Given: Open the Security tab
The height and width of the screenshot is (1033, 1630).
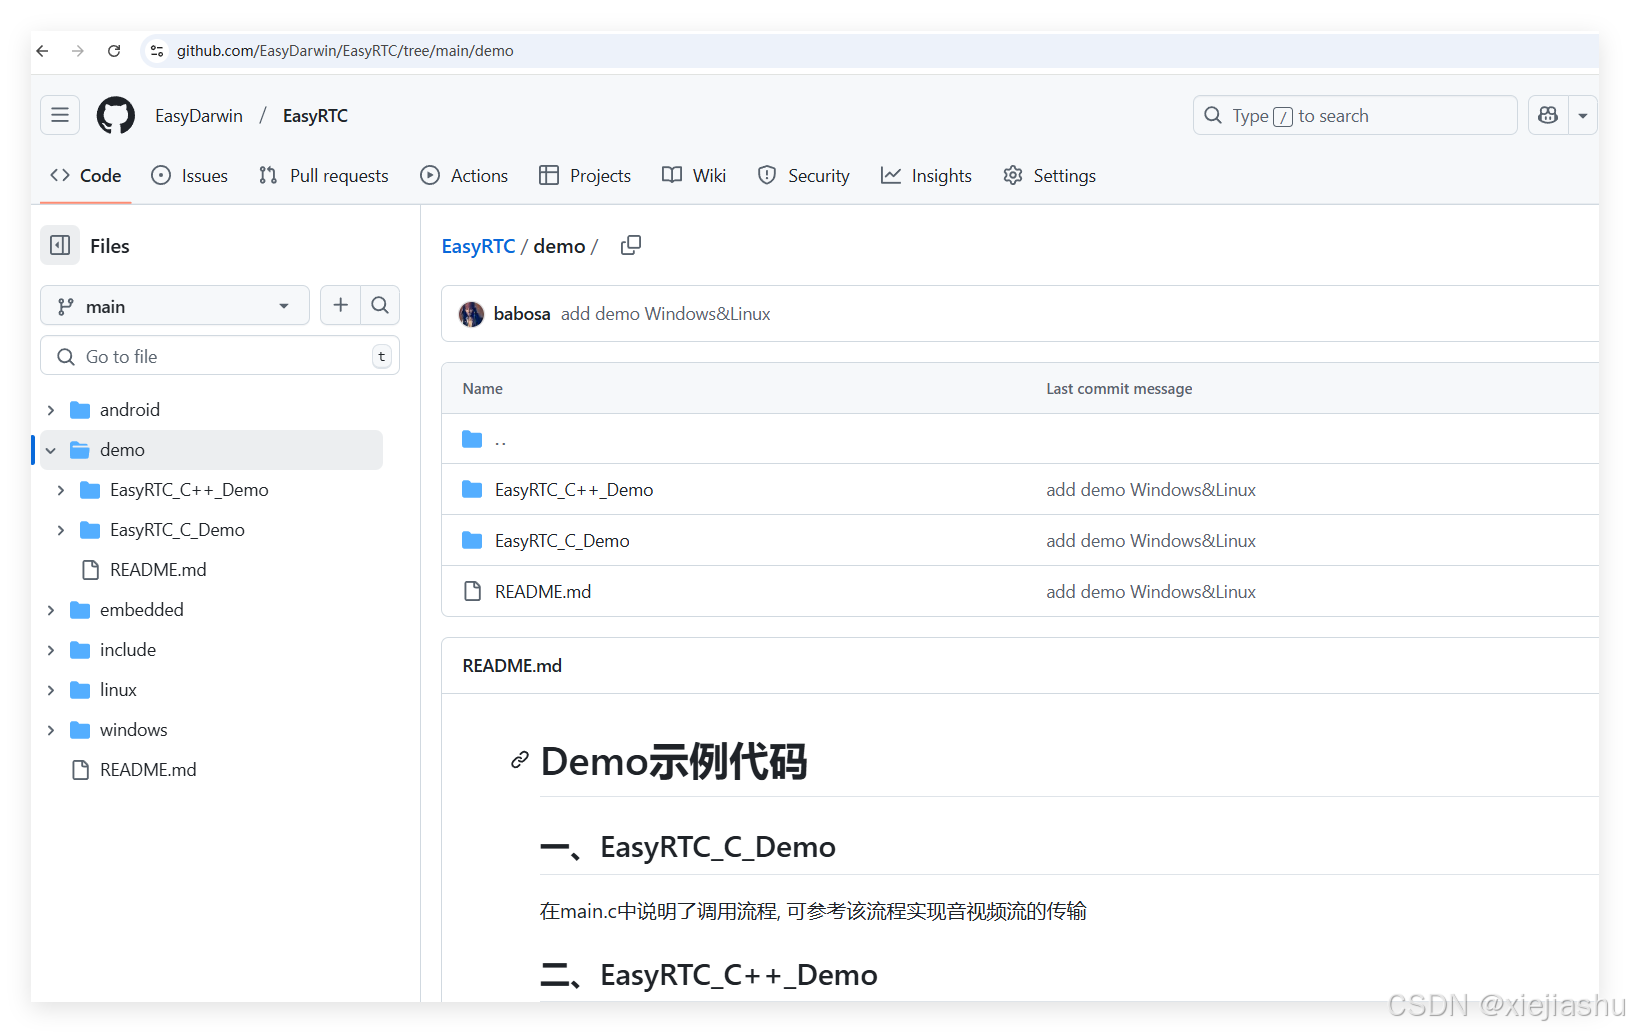Looking at the screenshot, I should point(804,176).
